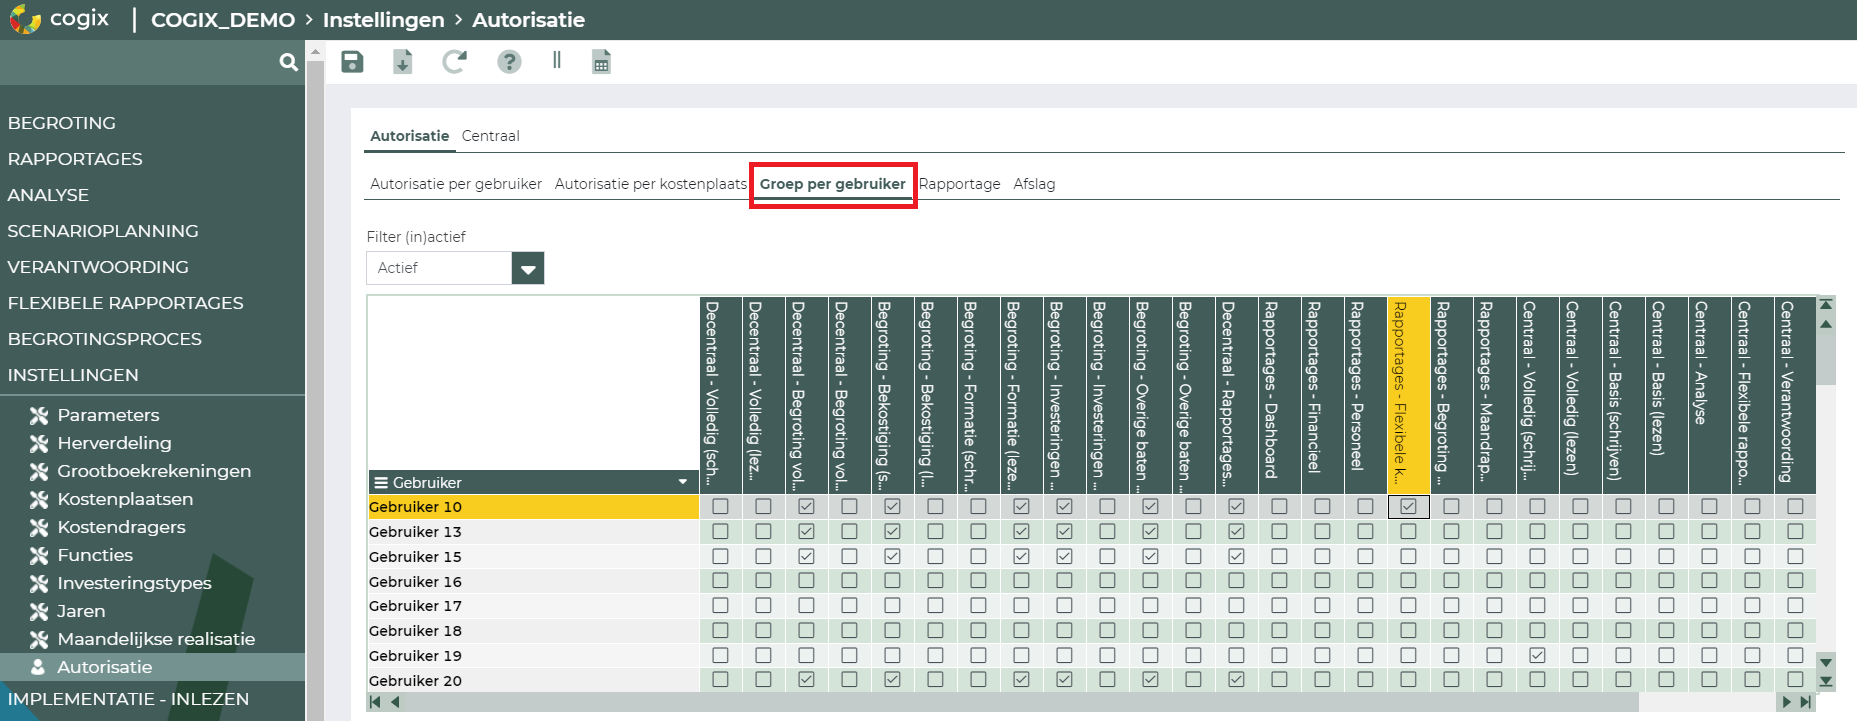Click the spreadsheet export icon in toolbar
The image size is (1857, 721).
point(601,62)
